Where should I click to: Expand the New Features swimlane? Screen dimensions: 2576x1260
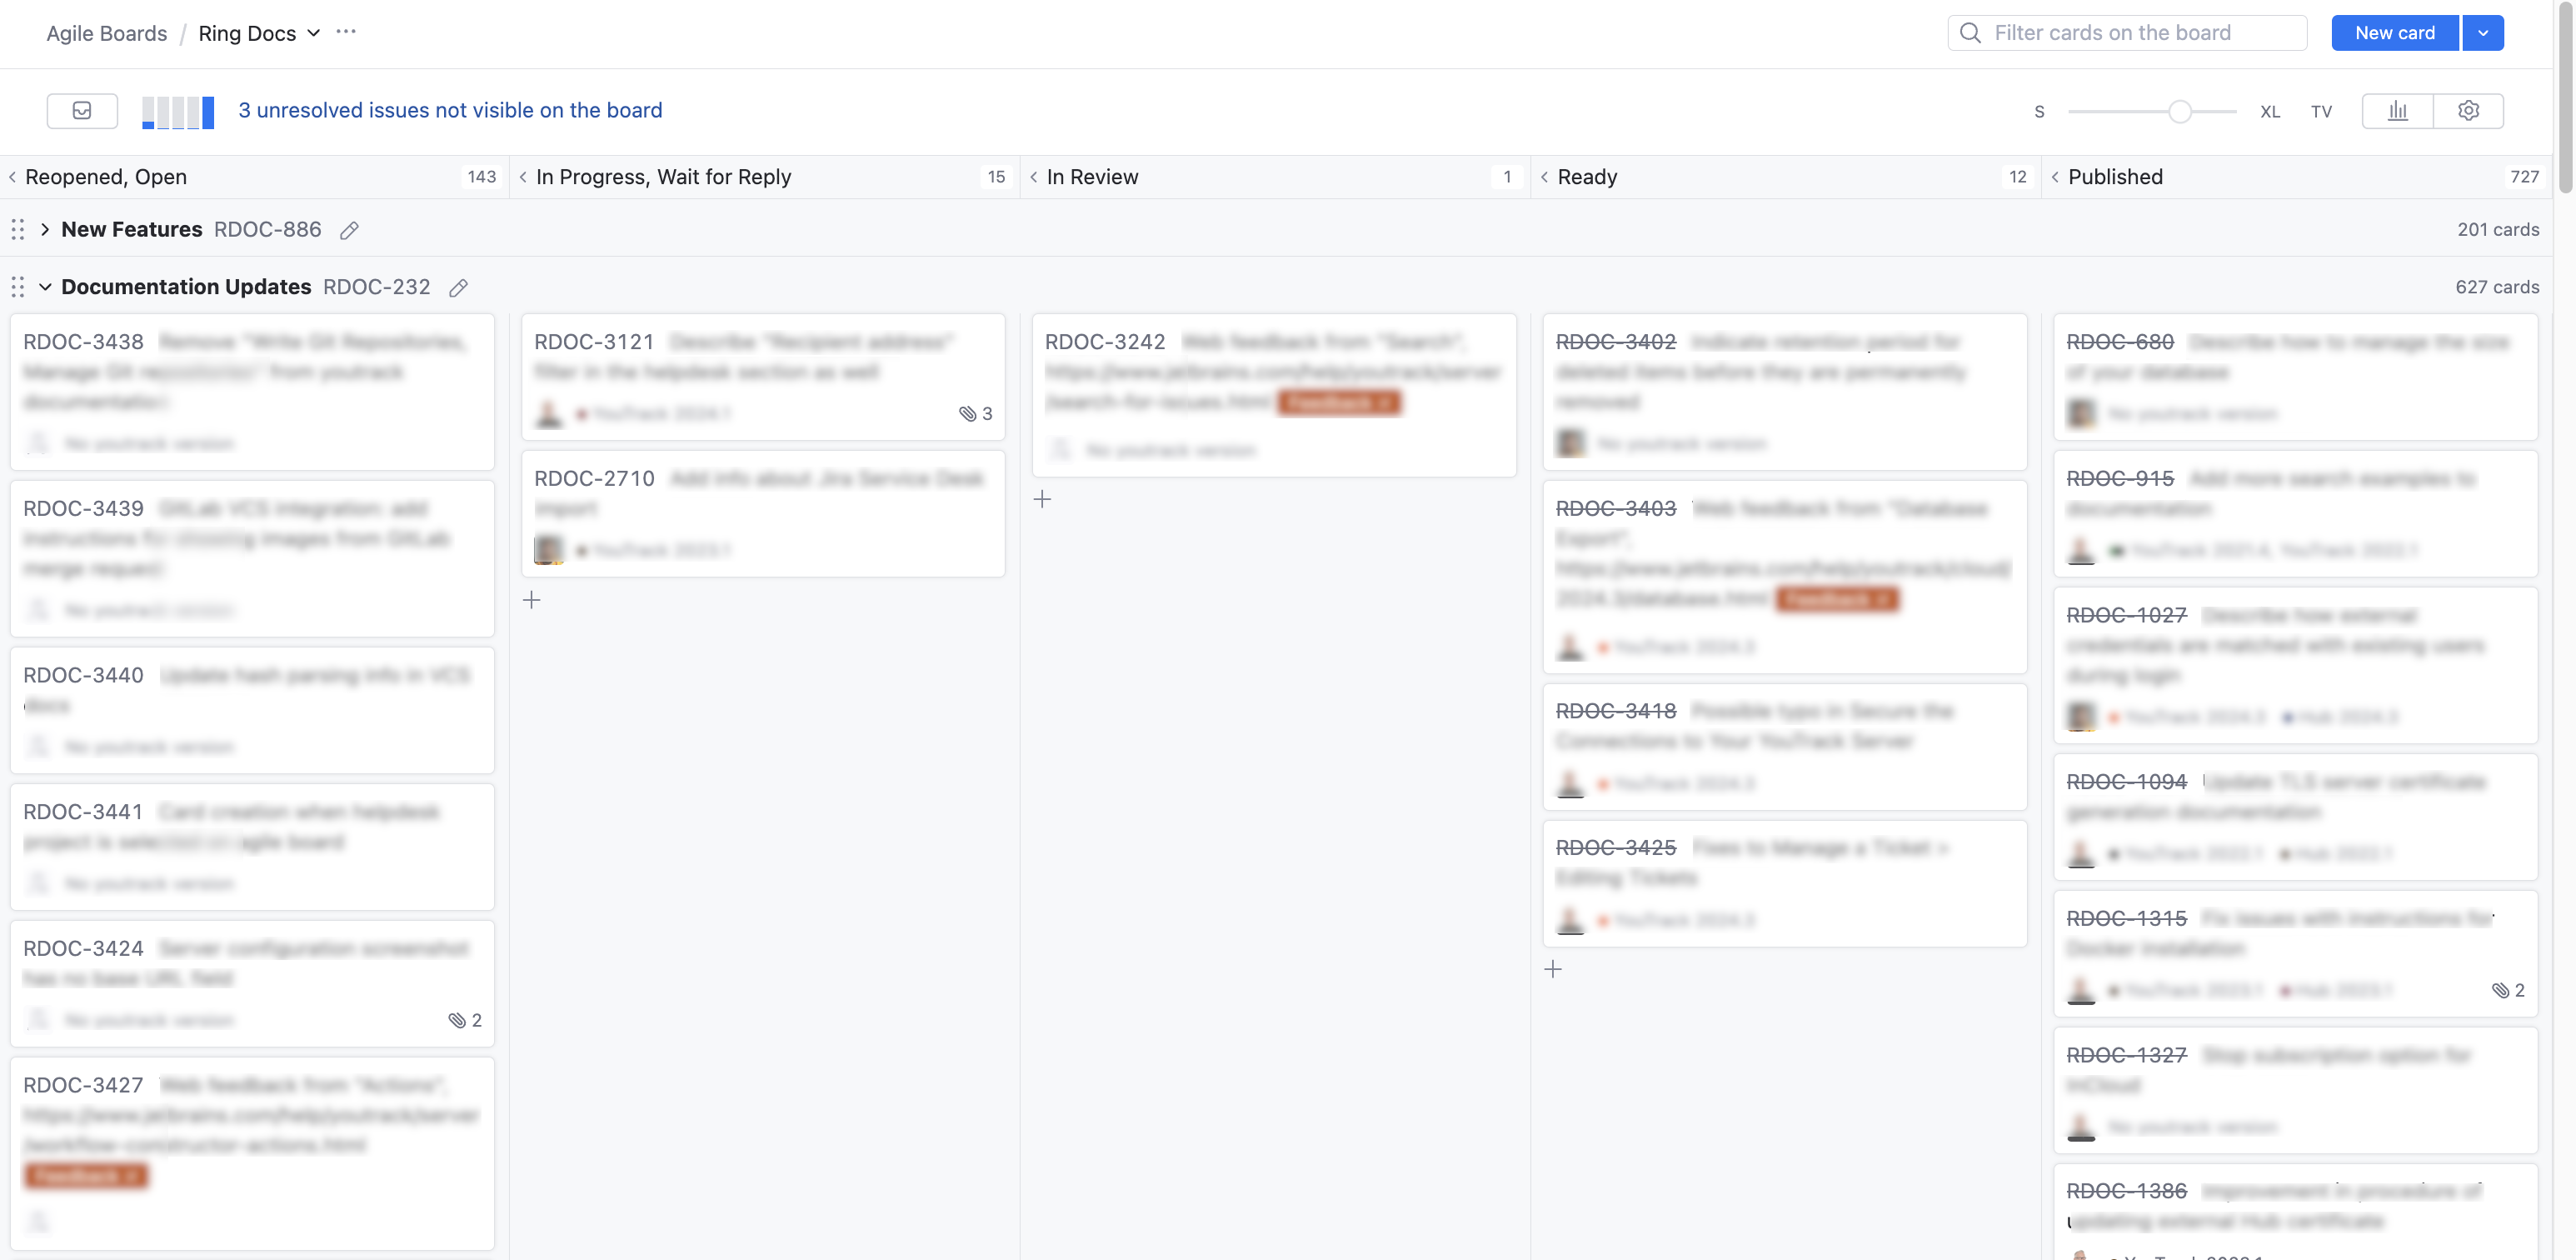point(45,229)
